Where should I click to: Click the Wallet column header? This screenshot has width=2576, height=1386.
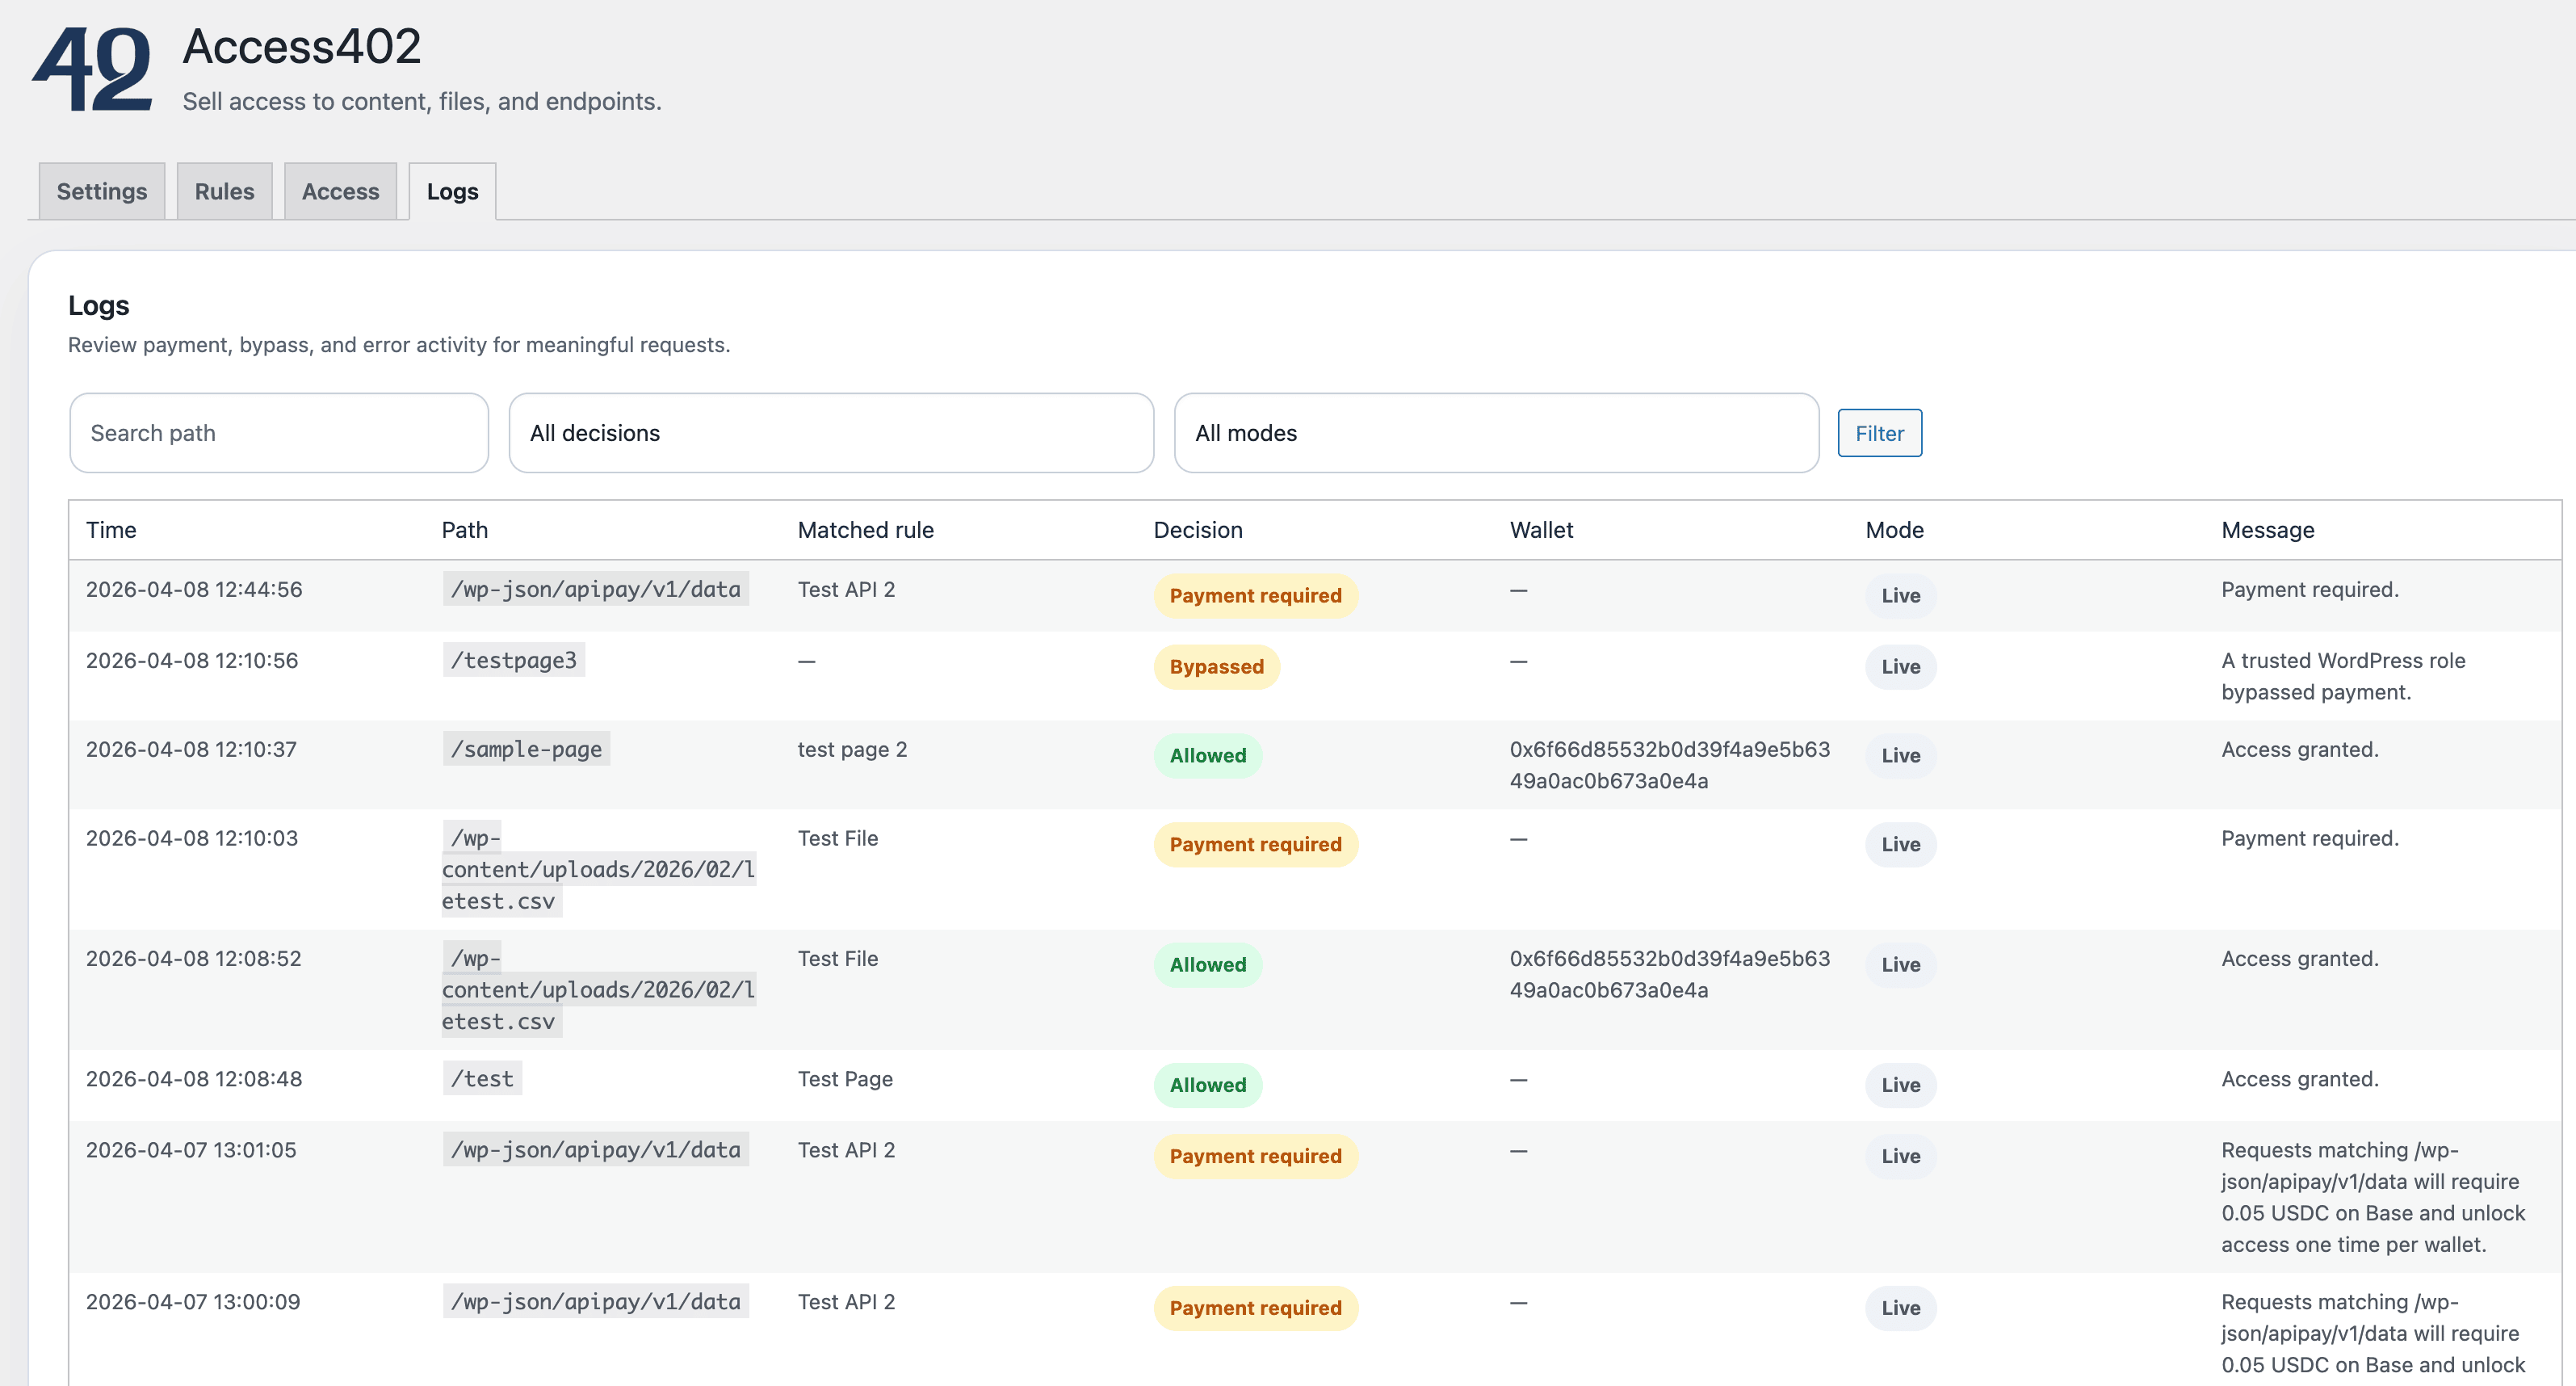click(x=1541, y=530)
